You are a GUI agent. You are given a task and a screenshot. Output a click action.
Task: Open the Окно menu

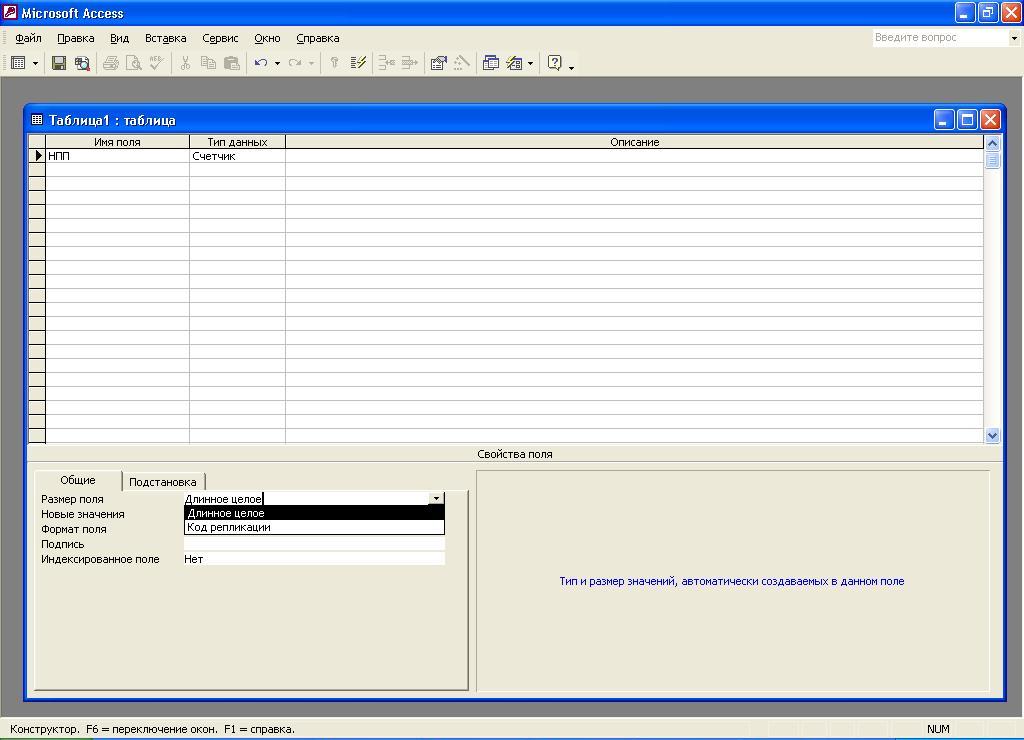[x=267, y=38]
